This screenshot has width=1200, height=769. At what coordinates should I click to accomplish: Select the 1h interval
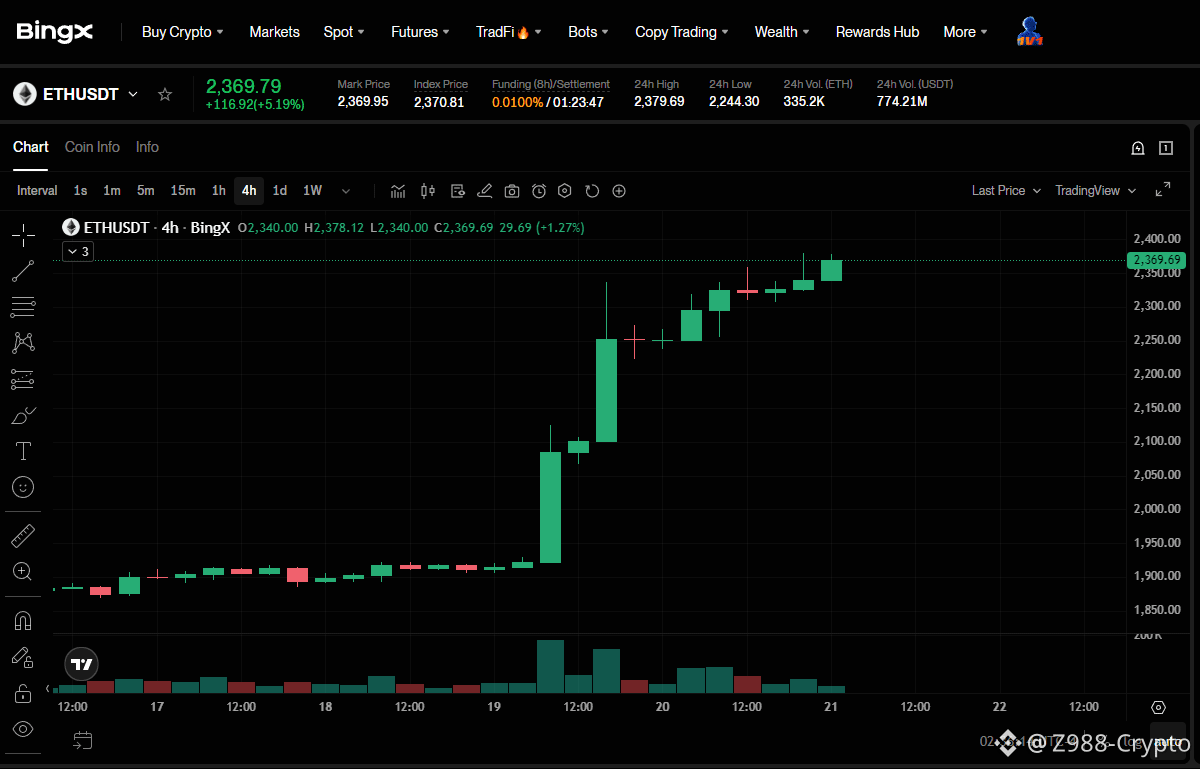(x=218, y=191)
